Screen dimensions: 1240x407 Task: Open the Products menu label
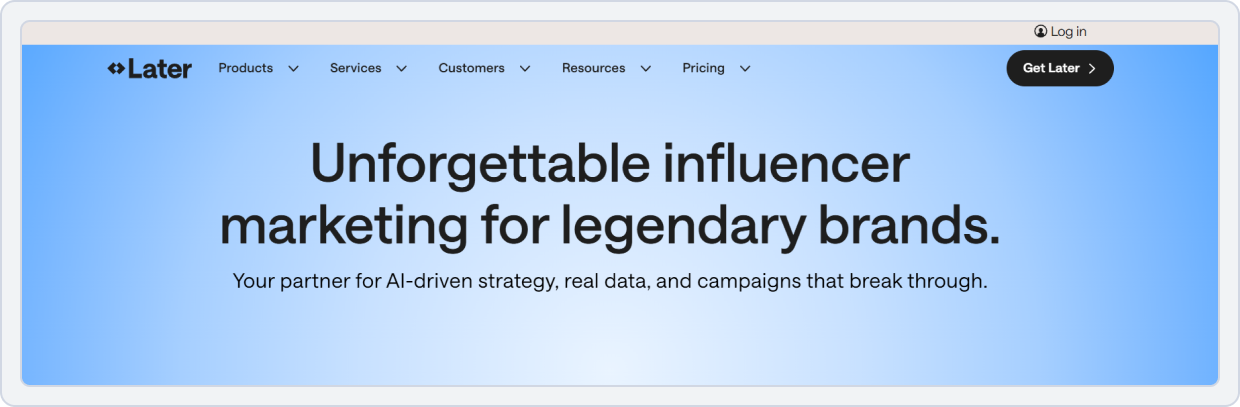245,68
